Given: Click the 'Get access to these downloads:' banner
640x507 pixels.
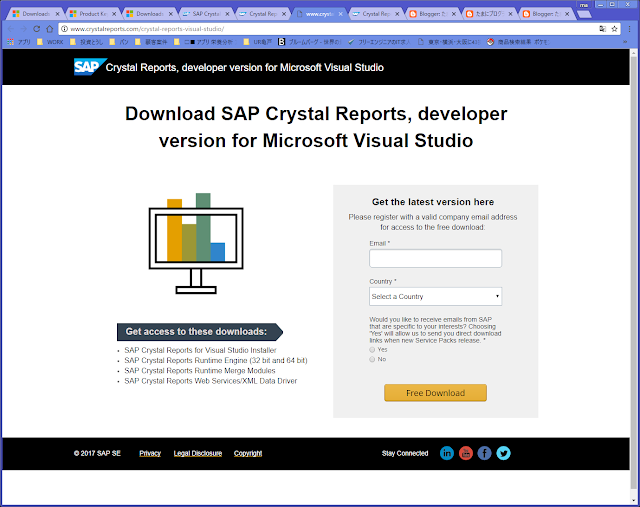Looking at the screenshot, I should click(x=200, y=332).
